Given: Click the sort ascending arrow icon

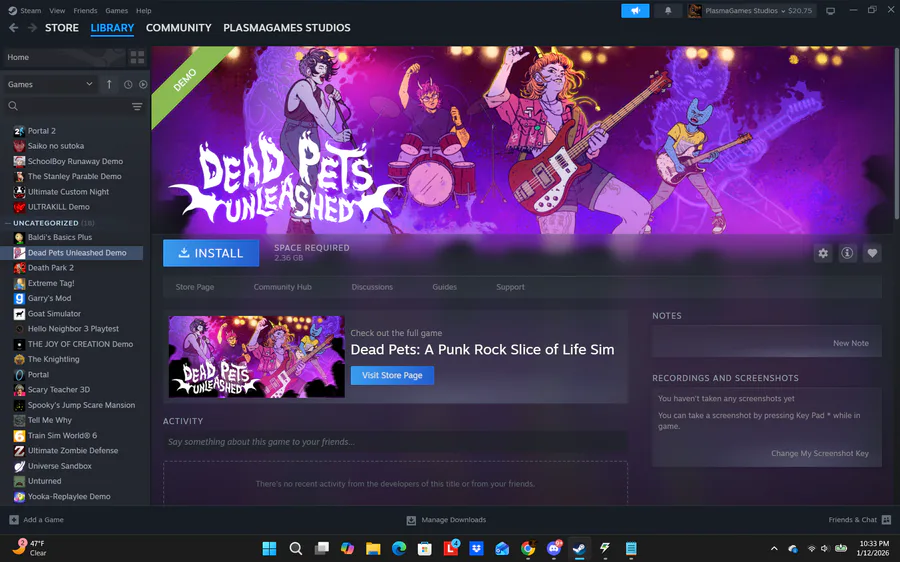Looking at the screenshot, I should pos(109,84).
